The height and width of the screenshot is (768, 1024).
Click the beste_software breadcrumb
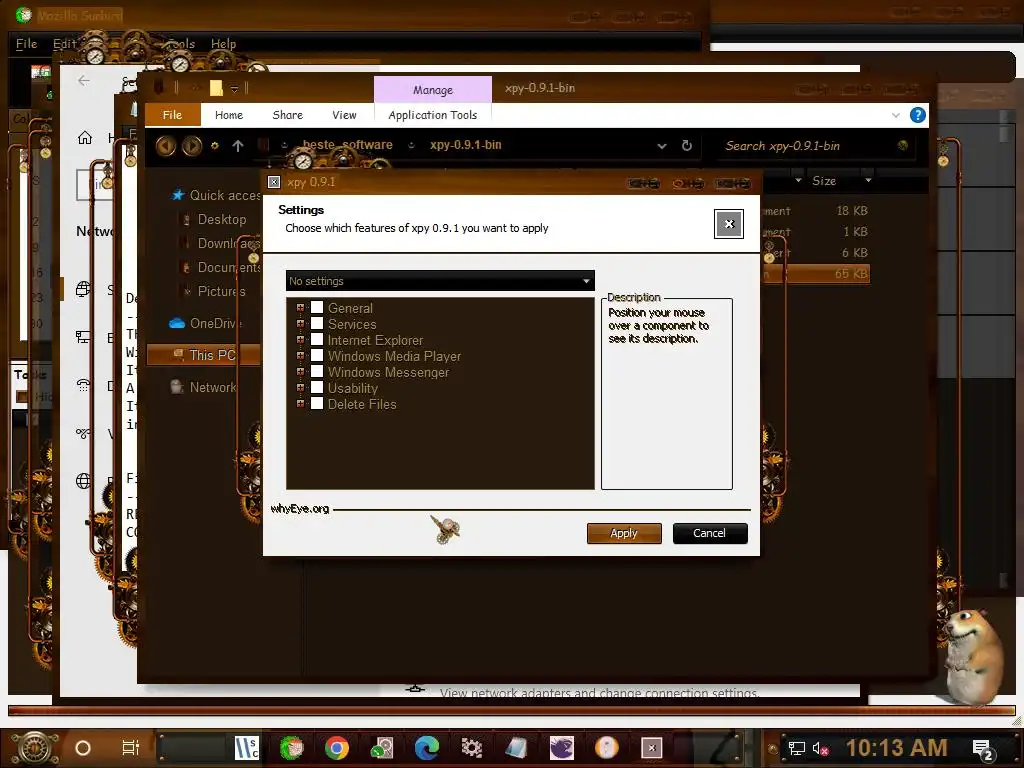point(347,145)
